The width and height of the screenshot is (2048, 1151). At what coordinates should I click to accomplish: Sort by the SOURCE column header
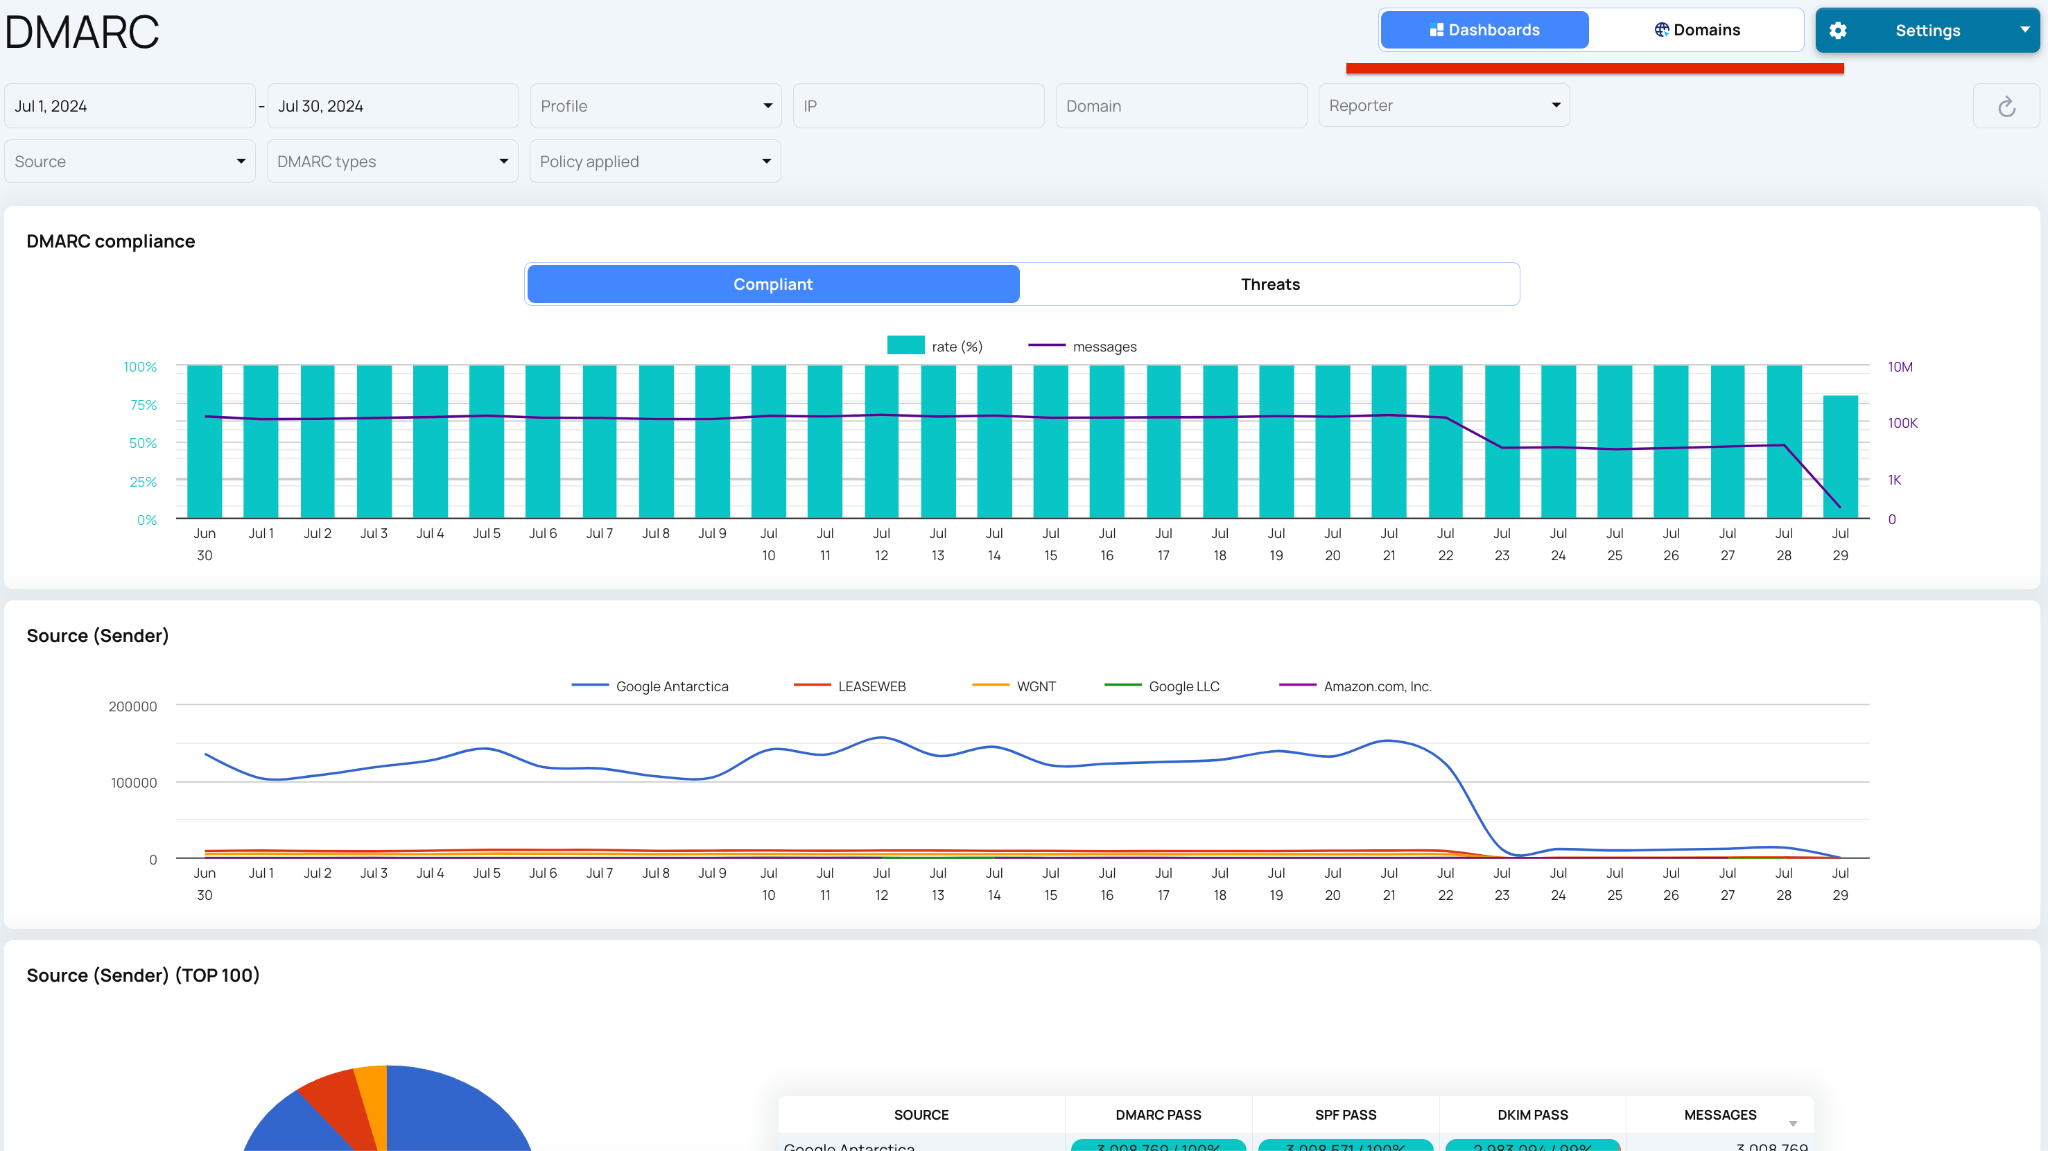pos(921,1115)
